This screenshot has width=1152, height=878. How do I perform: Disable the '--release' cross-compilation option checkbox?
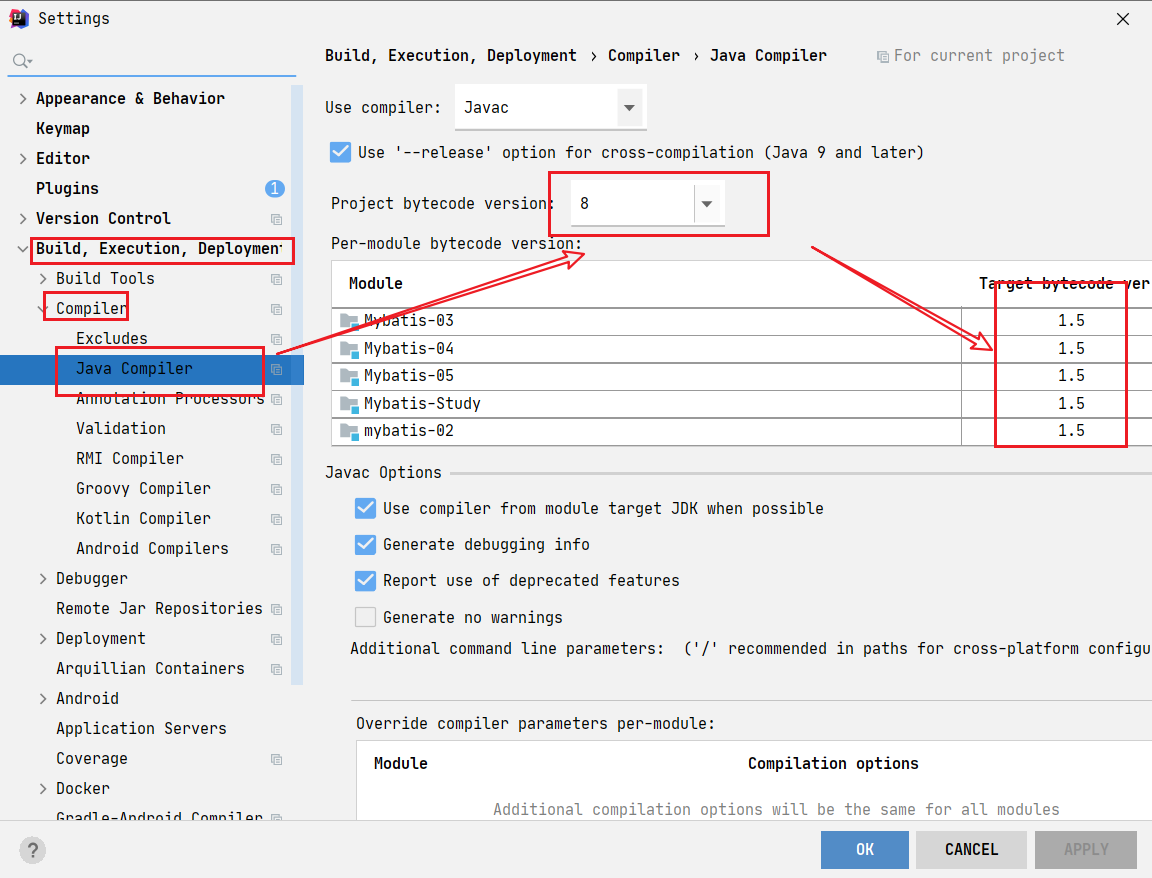pos(341,152)
